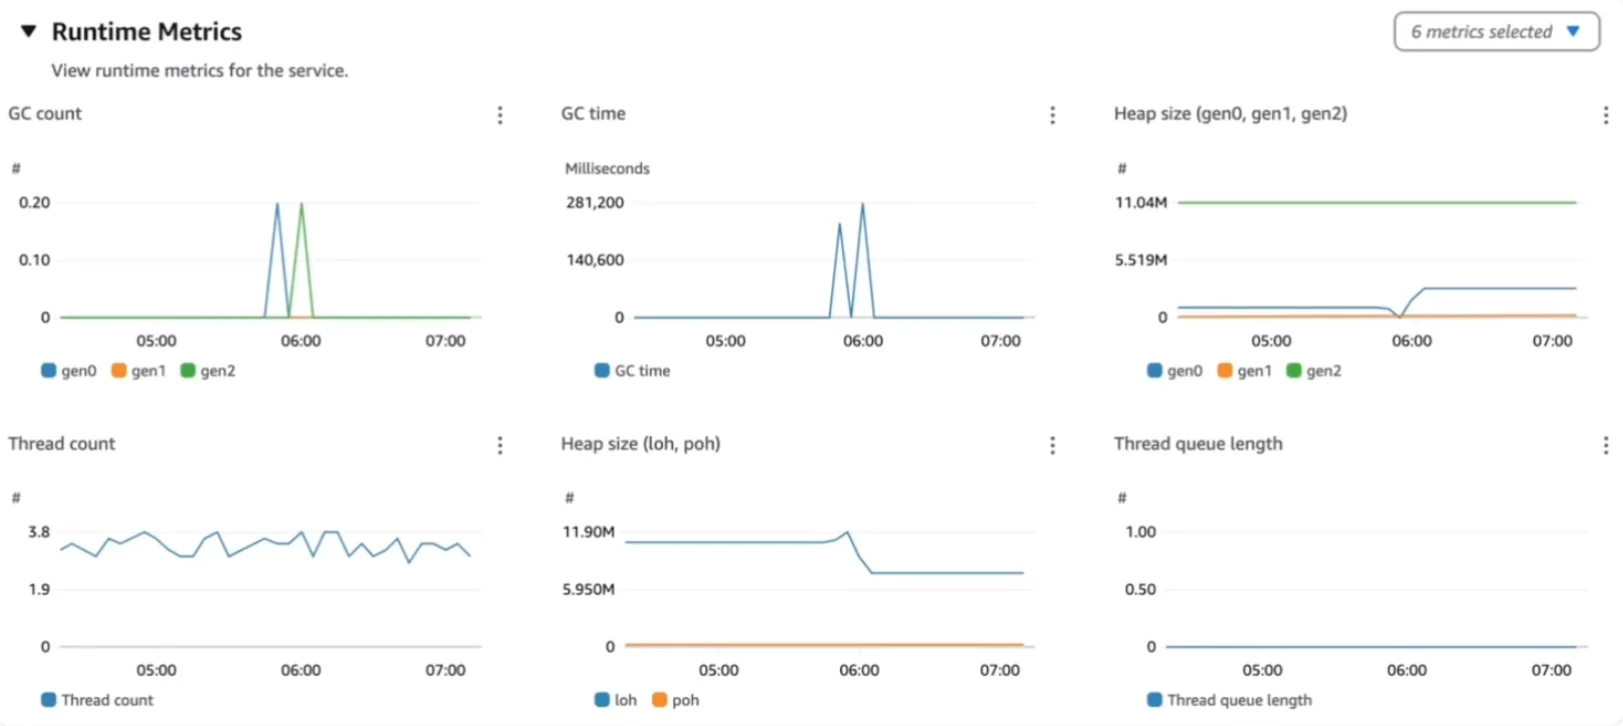Toggle the loh series in heap legend
This screenshot has height=726, width=1623.
tap(616, 700)
